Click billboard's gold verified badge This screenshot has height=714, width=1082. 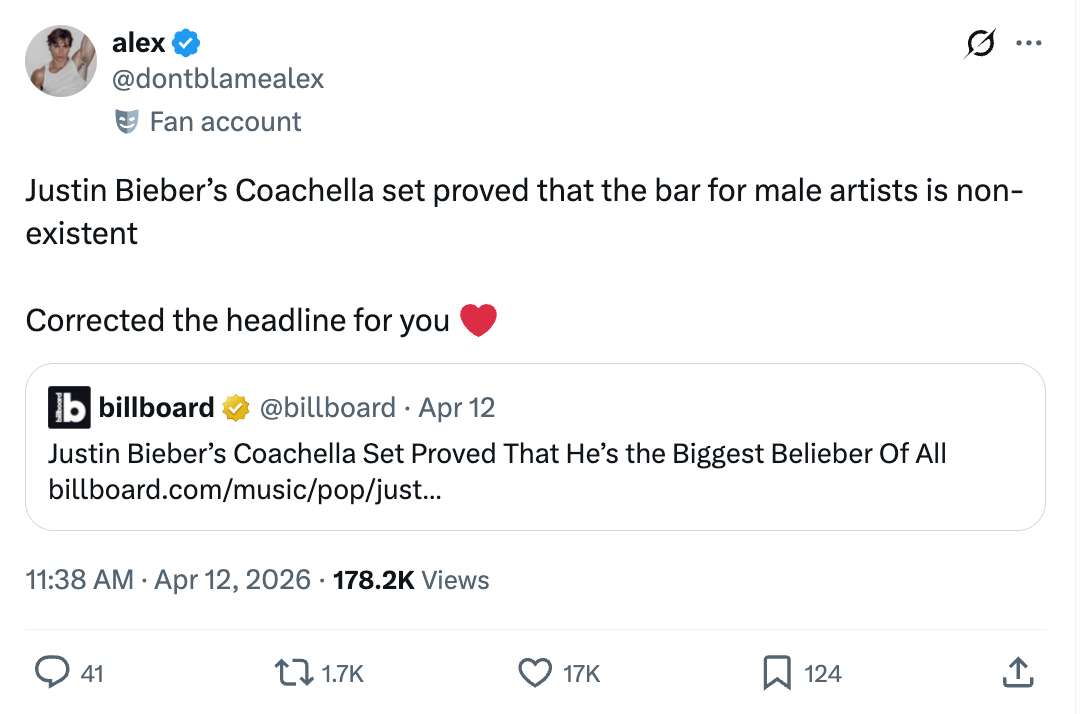(233, 407)
